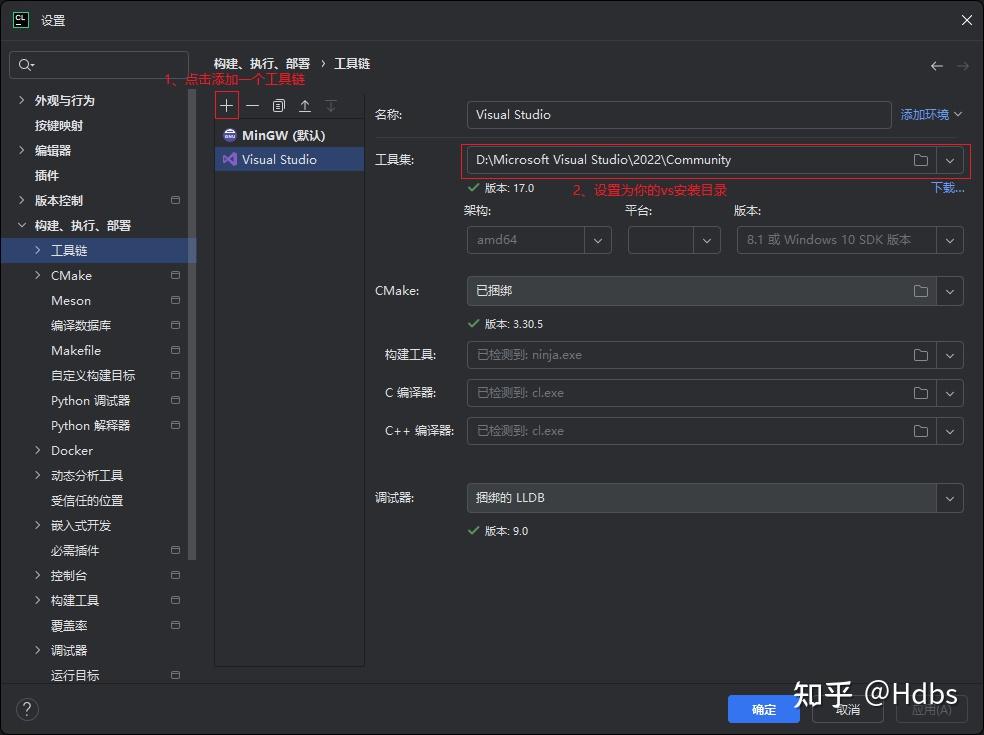Open folder browser for 工具集 path
Viewport: 984px width, 735px height.
(920, 159)
